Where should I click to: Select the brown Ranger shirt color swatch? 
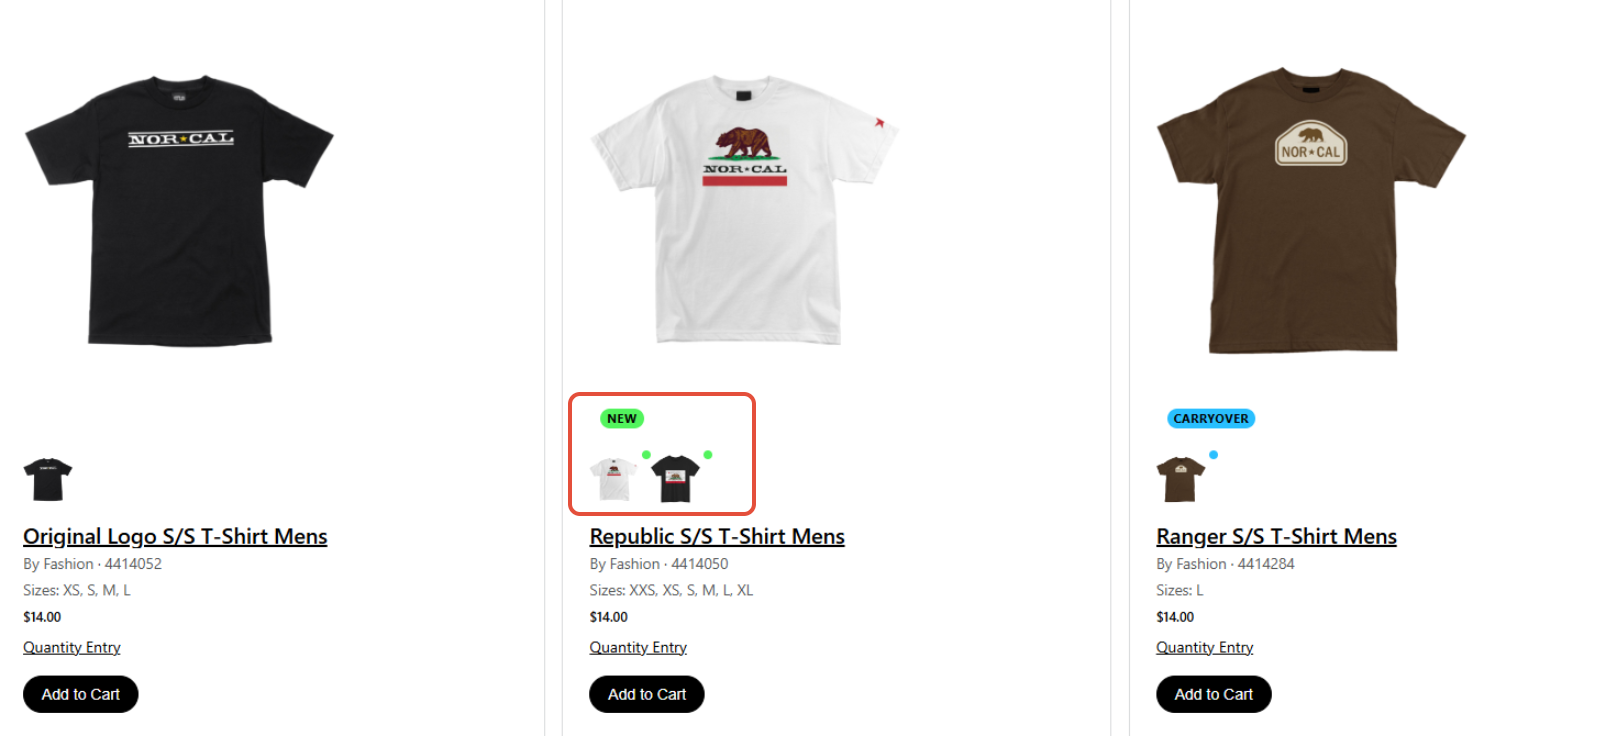[1181, 479]
